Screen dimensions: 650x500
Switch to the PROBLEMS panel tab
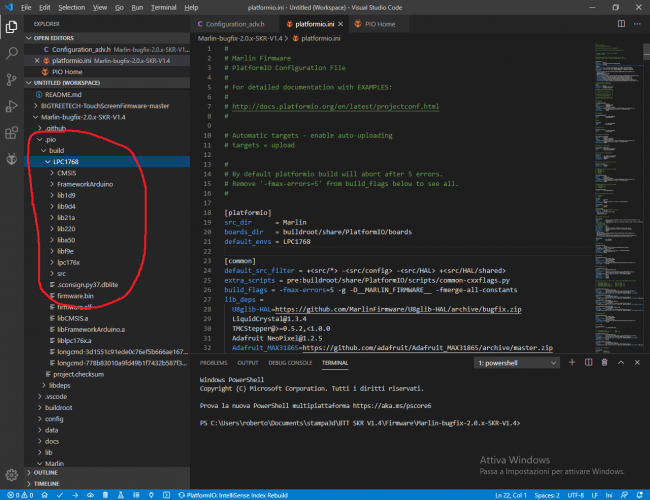(213, 363)
